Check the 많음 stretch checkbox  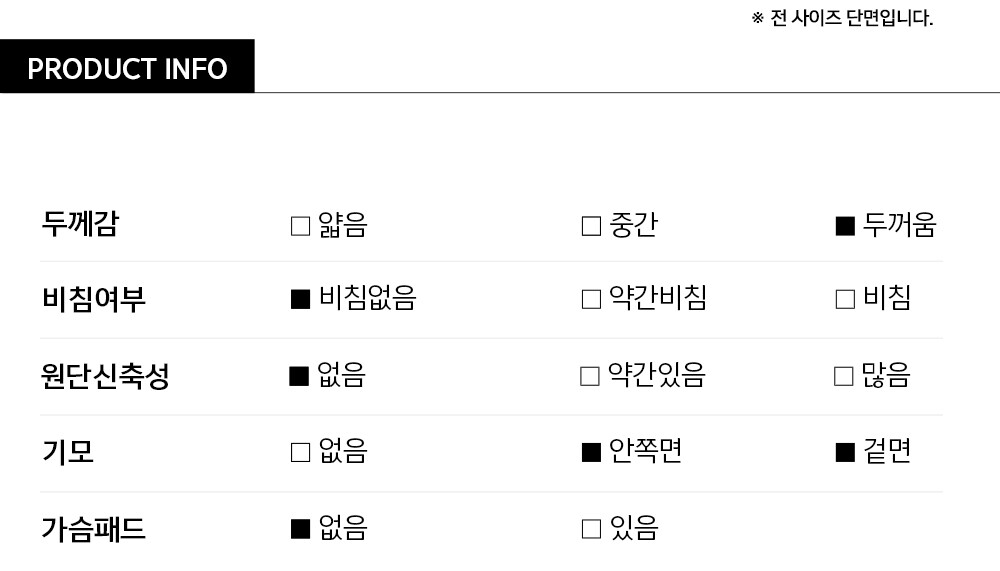(x=844, y=376)
